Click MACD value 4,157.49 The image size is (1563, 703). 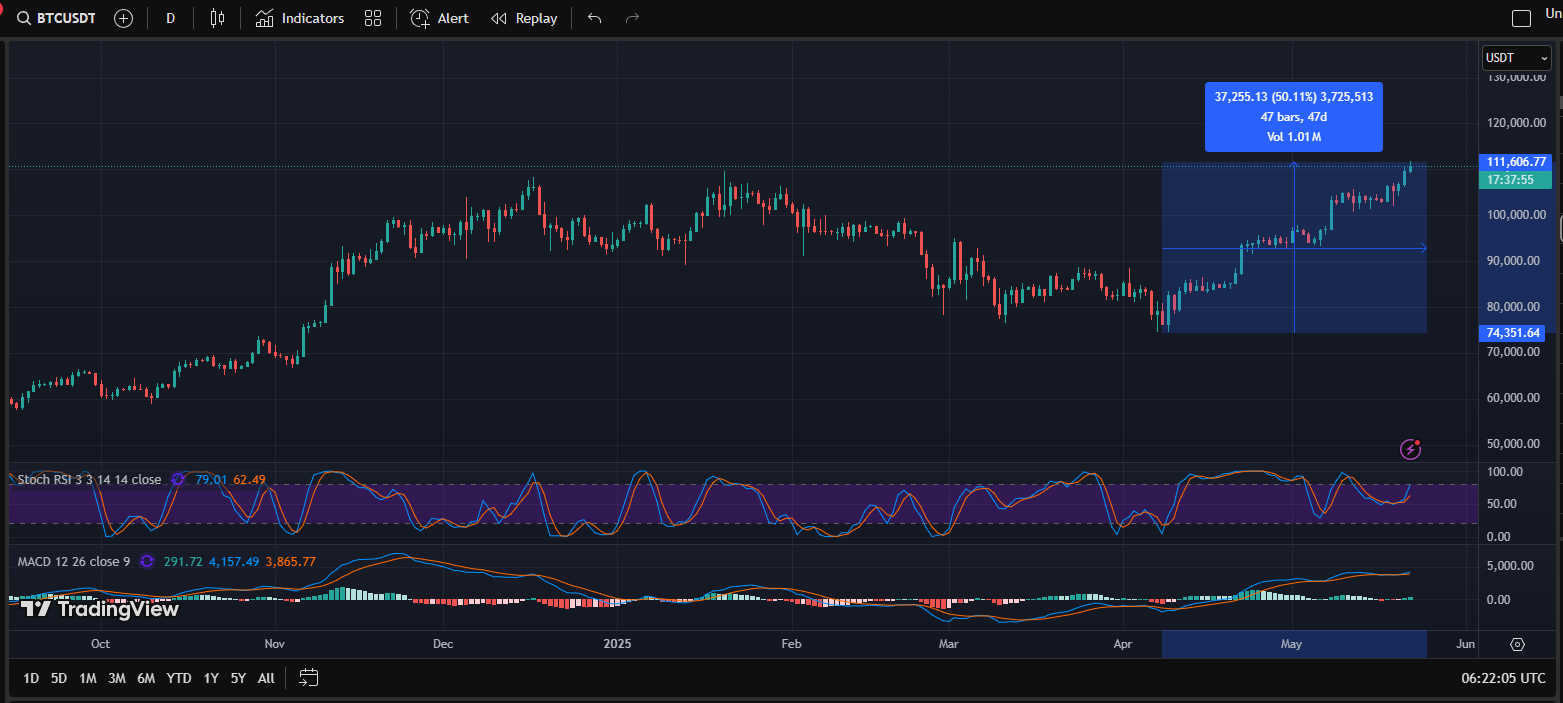pos(234,562)
